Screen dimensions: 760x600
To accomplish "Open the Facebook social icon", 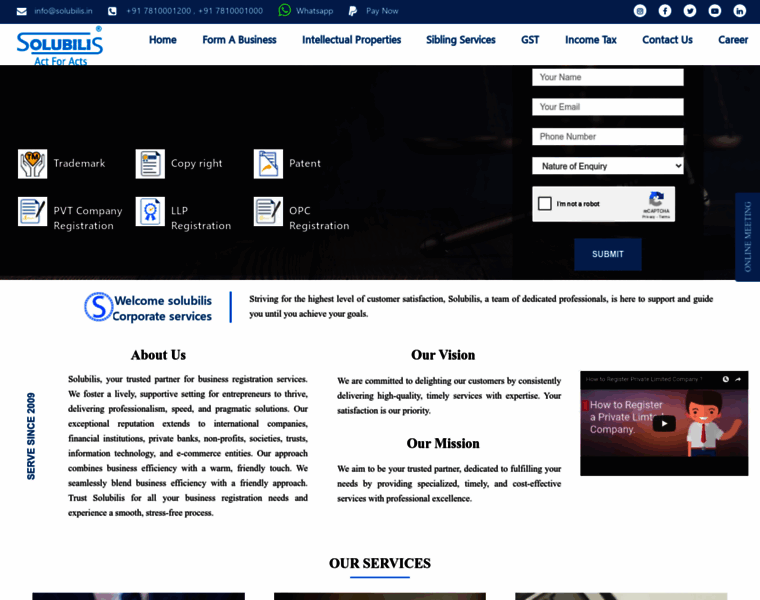I will click(x=665, y=11).
